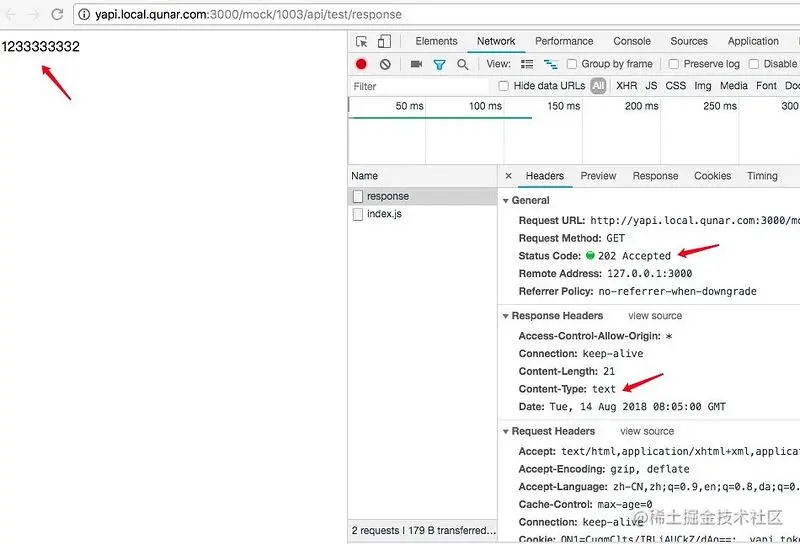This screenshot has width=800, height=544.
Task: Open the Cookies detail tab
Action: tap(713, 176)
